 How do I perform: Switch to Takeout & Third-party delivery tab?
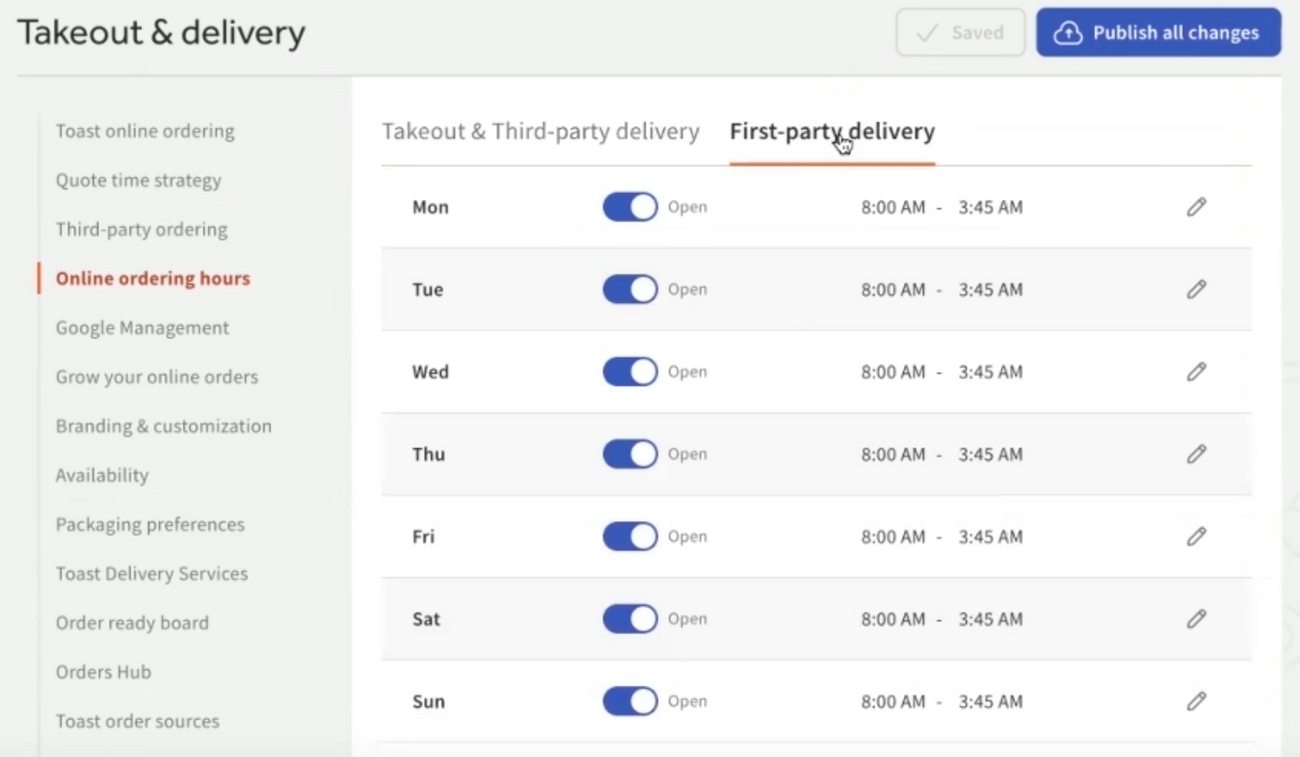click(540, 132)
